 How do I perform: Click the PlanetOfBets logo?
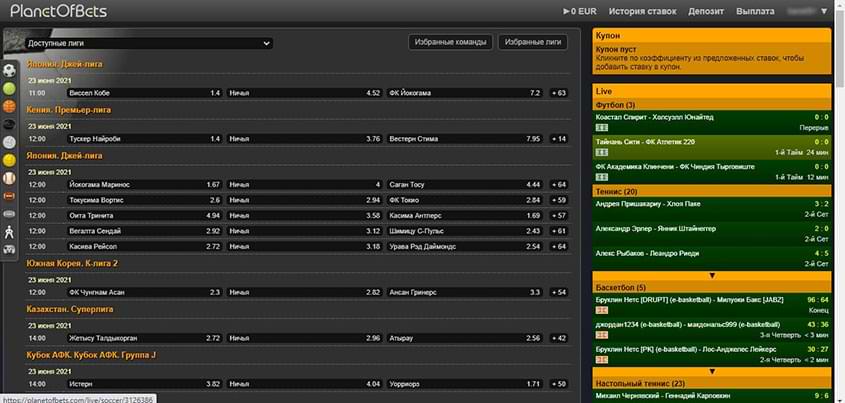(x=59, y=11)
